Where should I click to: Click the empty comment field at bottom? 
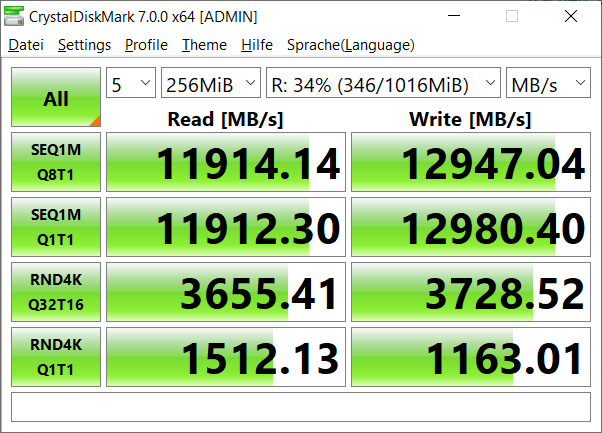[x=301, y=407]
